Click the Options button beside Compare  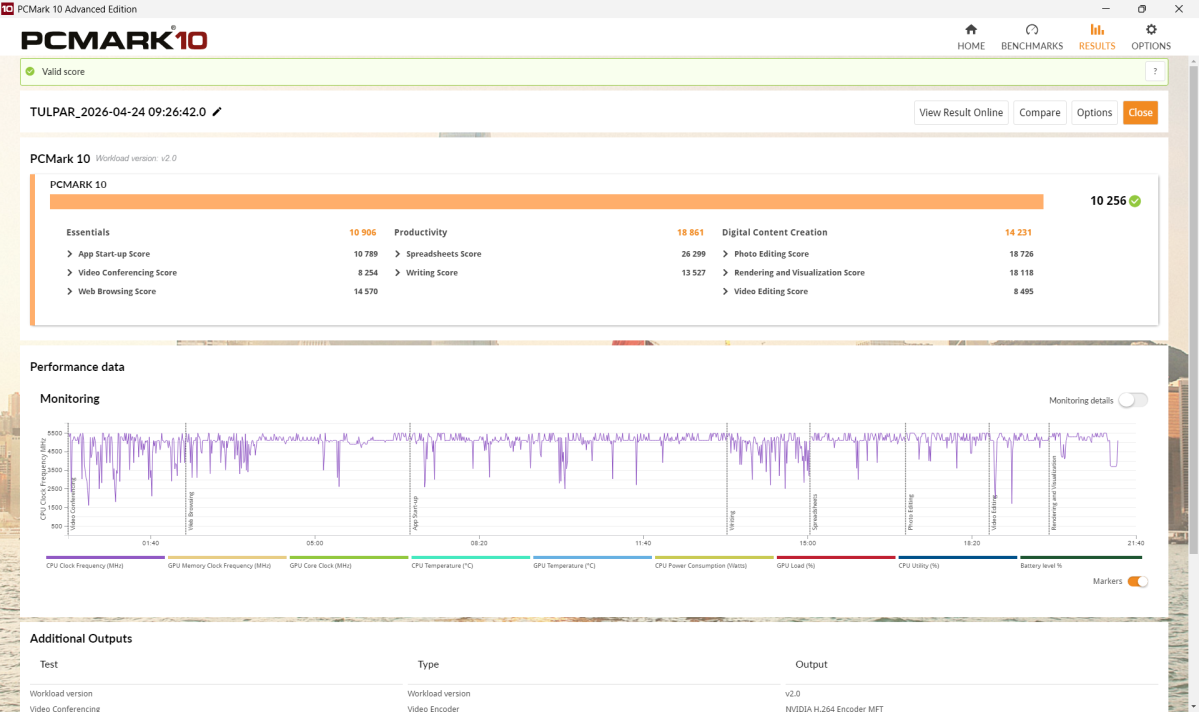point(1094,112)
